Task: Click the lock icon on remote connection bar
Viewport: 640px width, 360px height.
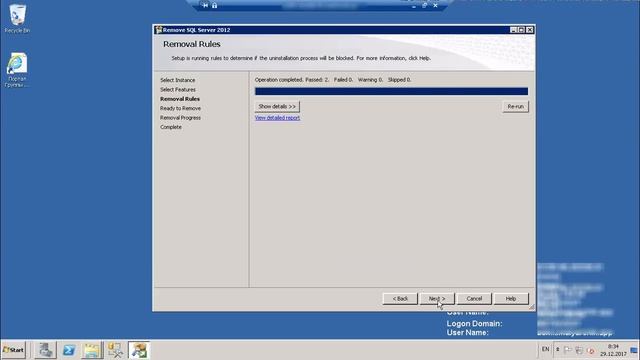Action: tap(214, 5)
